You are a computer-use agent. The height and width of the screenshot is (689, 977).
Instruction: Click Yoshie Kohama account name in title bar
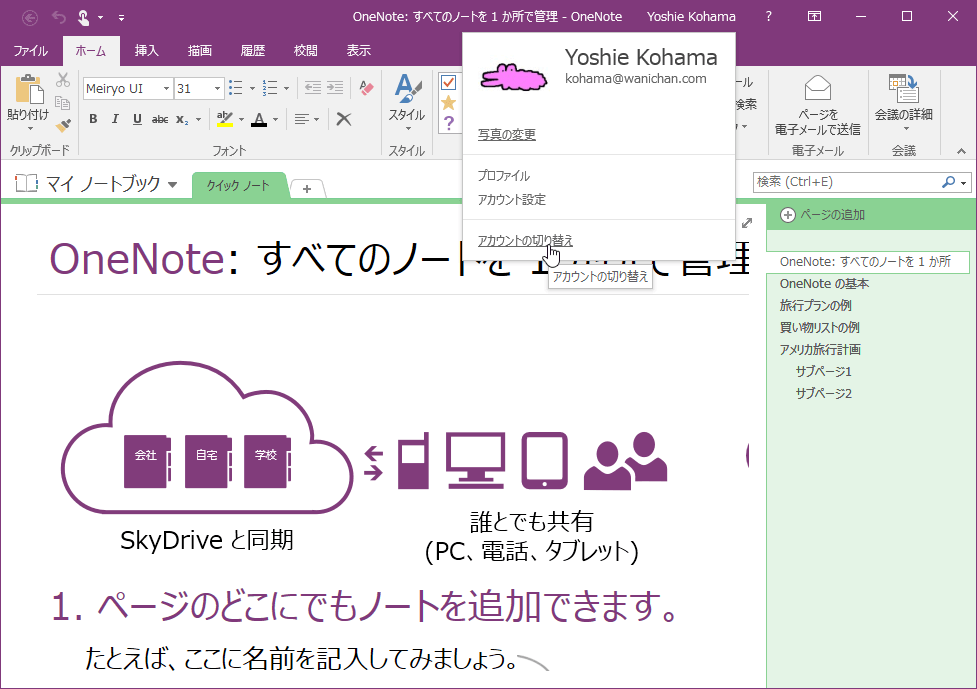691,17
